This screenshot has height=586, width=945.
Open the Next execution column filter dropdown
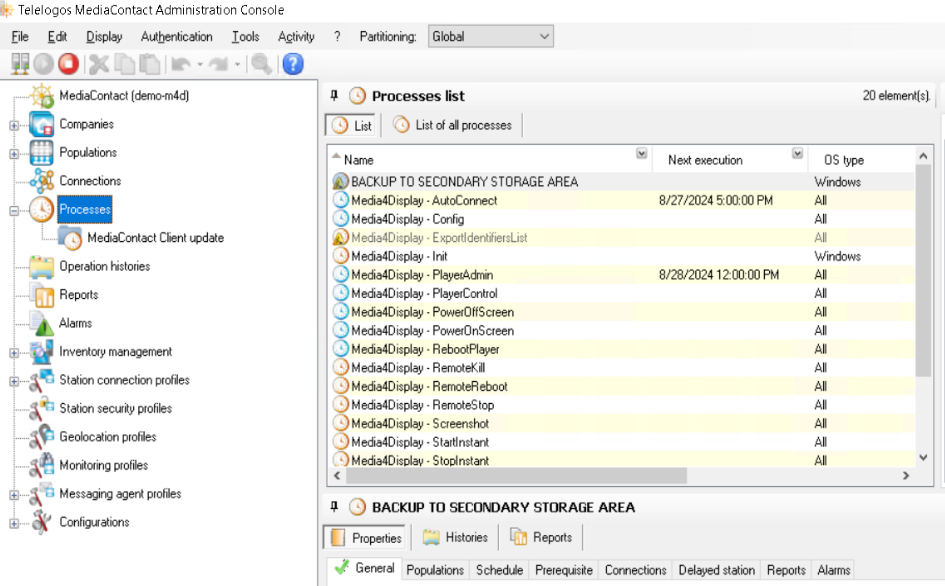pos(797,154)
